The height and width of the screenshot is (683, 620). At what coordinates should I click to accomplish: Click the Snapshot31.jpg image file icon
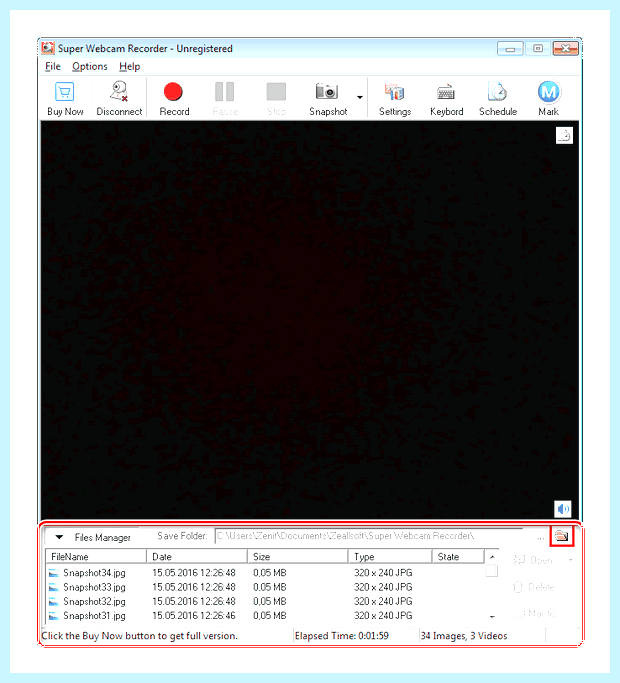click(x=53, y=616)
